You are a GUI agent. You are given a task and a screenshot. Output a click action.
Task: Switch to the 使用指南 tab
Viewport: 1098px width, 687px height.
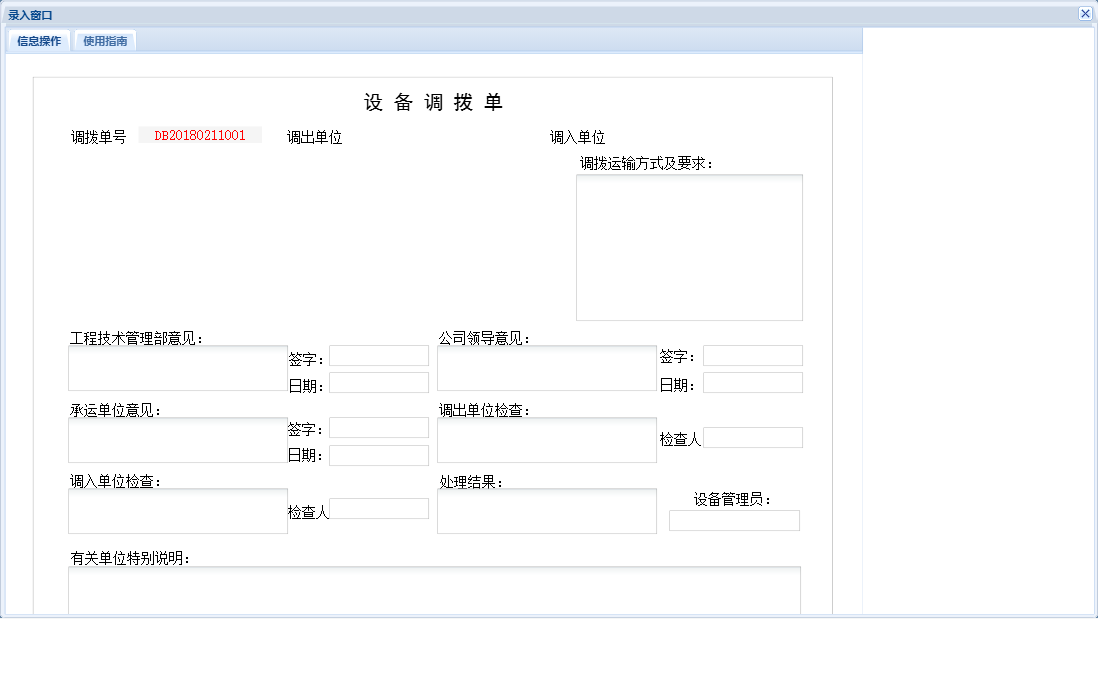click(104, 41)
